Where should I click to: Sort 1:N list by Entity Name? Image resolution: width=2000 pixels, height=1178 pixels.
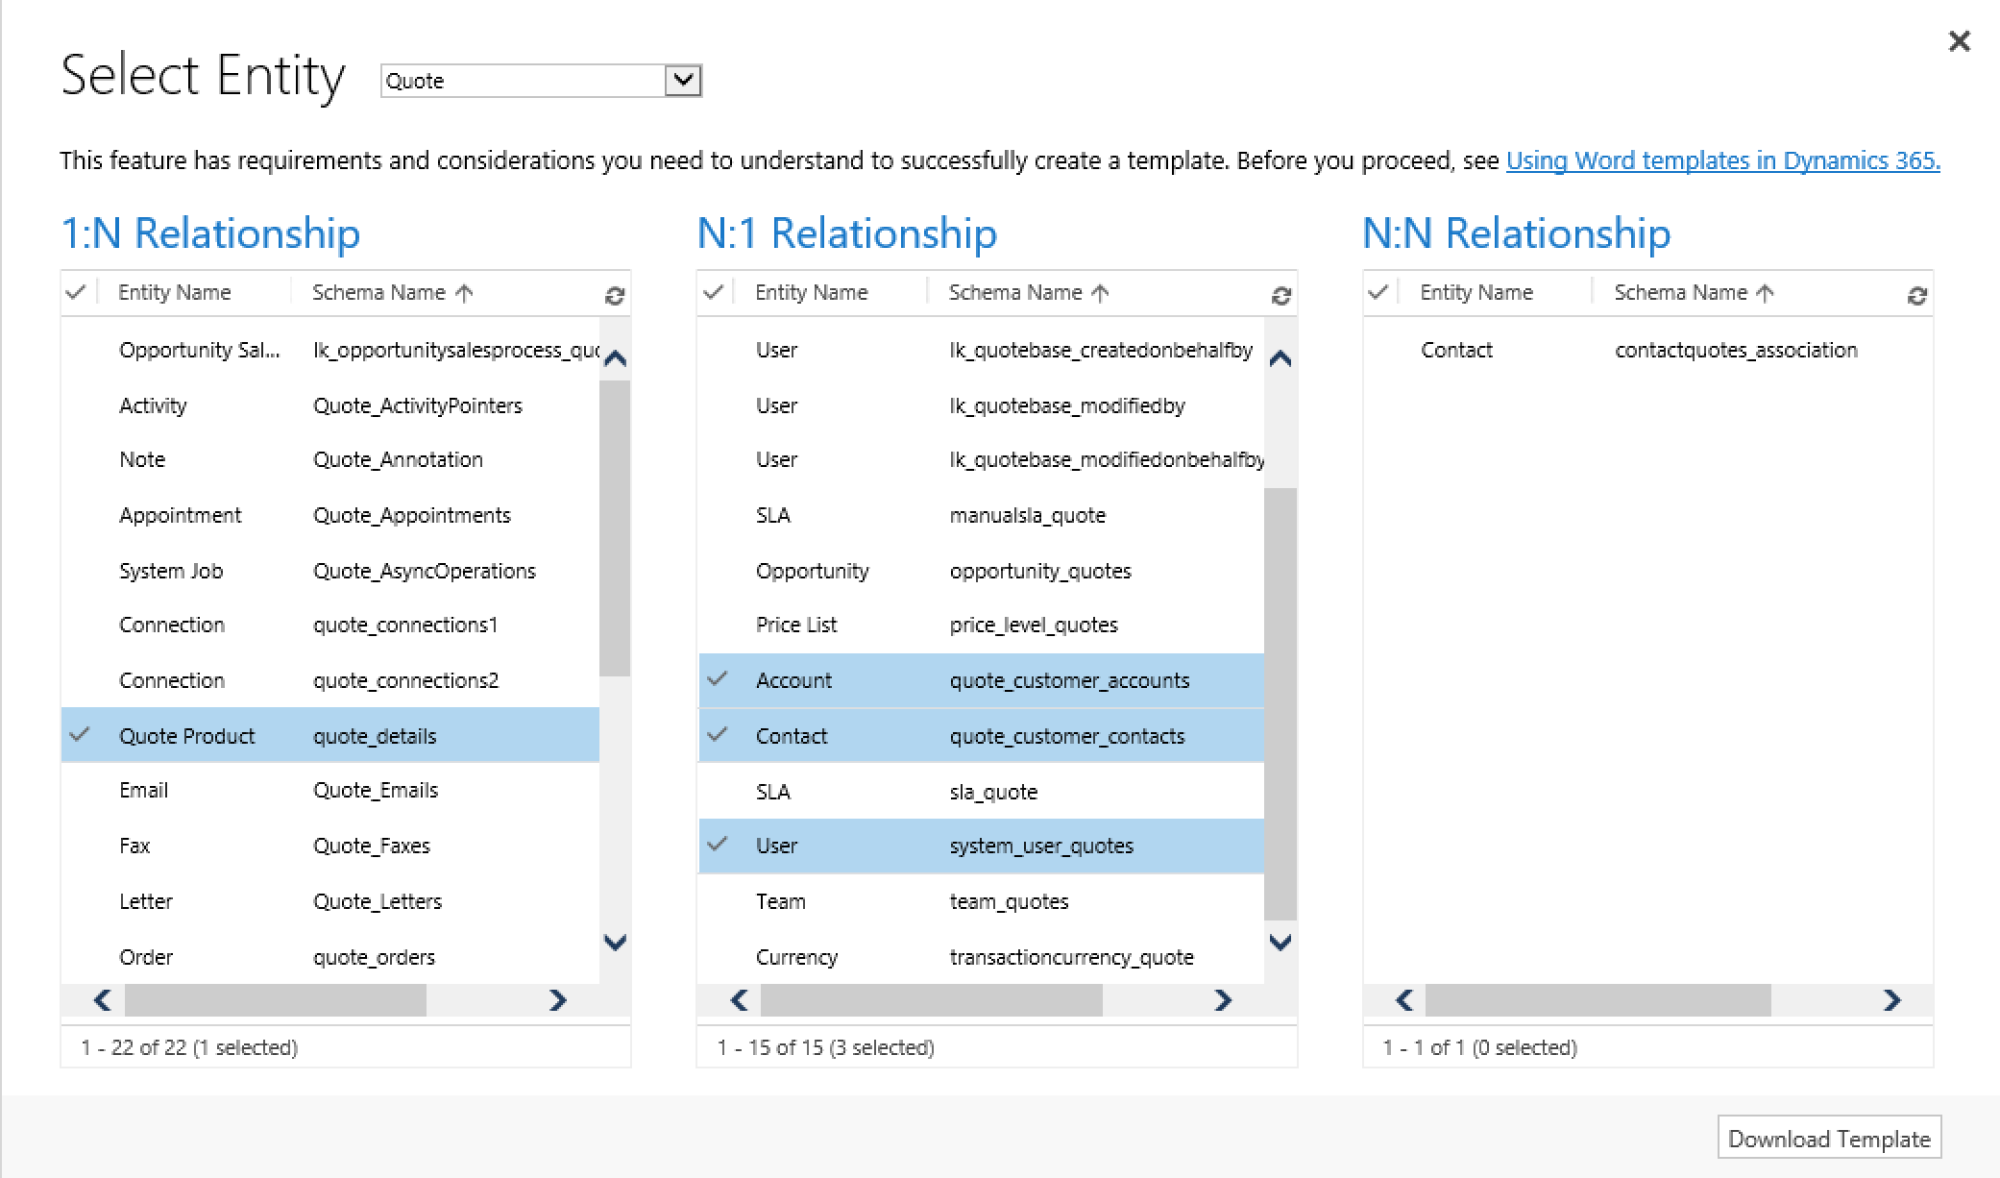point(174,292)
